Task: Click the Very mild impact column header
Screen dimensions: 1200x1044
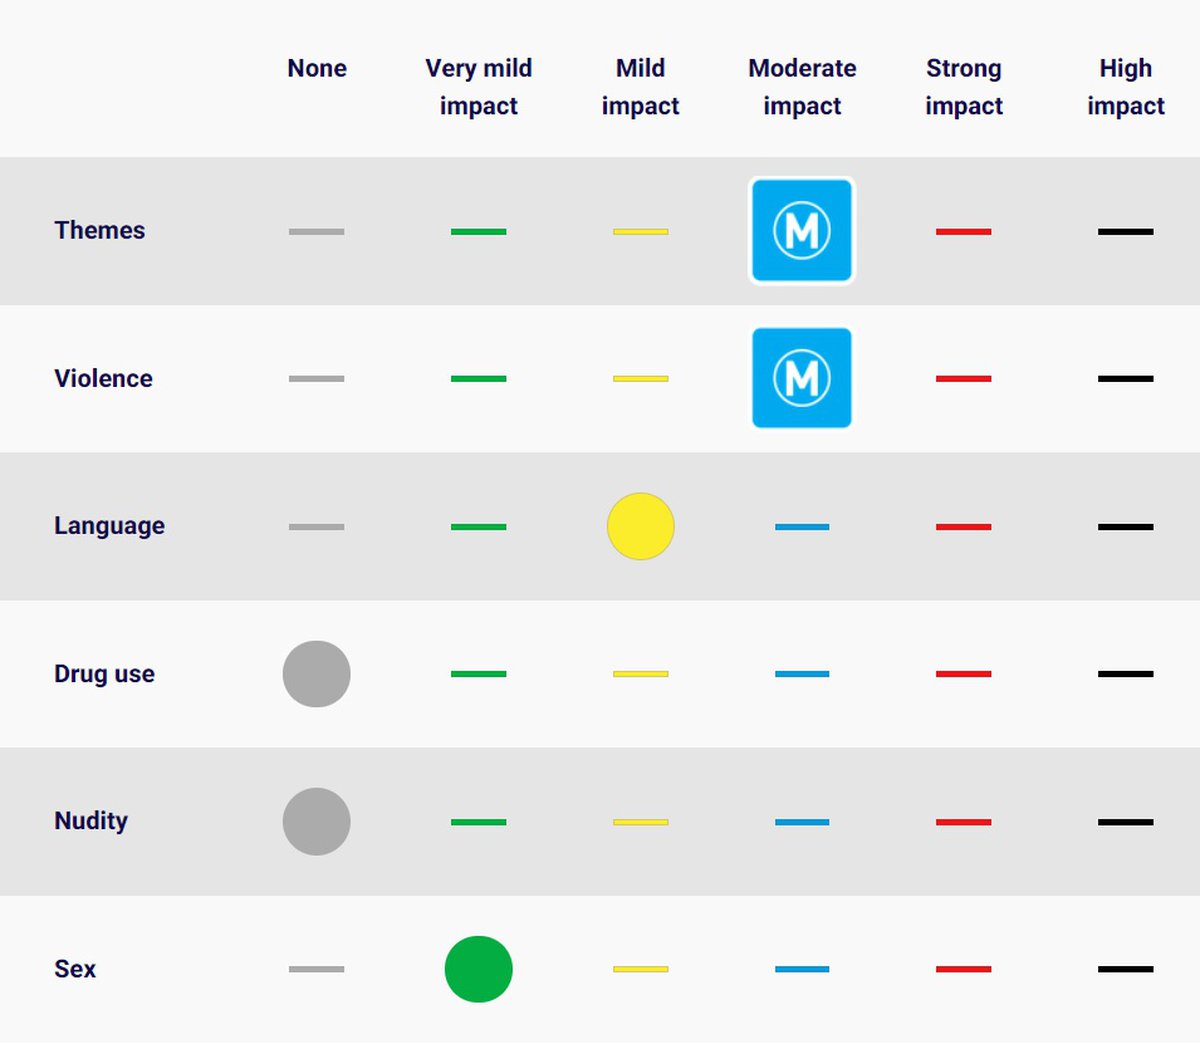Action: click(x=479, y=87)
